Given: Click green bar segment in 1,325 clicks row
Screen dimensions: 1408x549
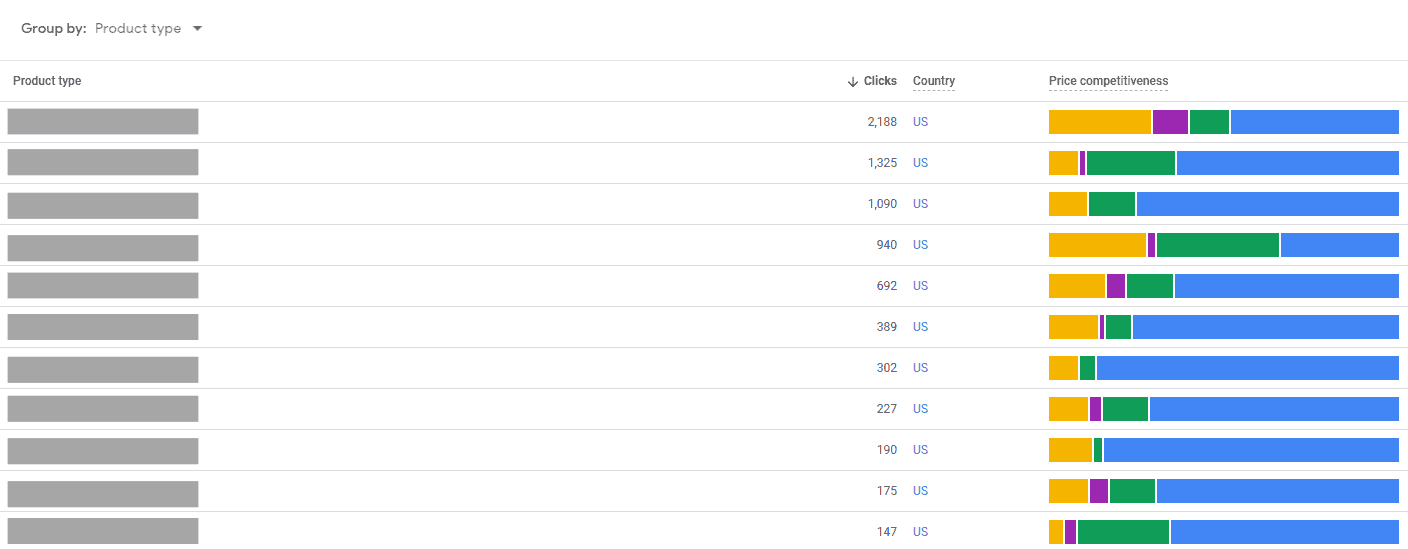Looking at the screenshot, I should [1130, 163].
